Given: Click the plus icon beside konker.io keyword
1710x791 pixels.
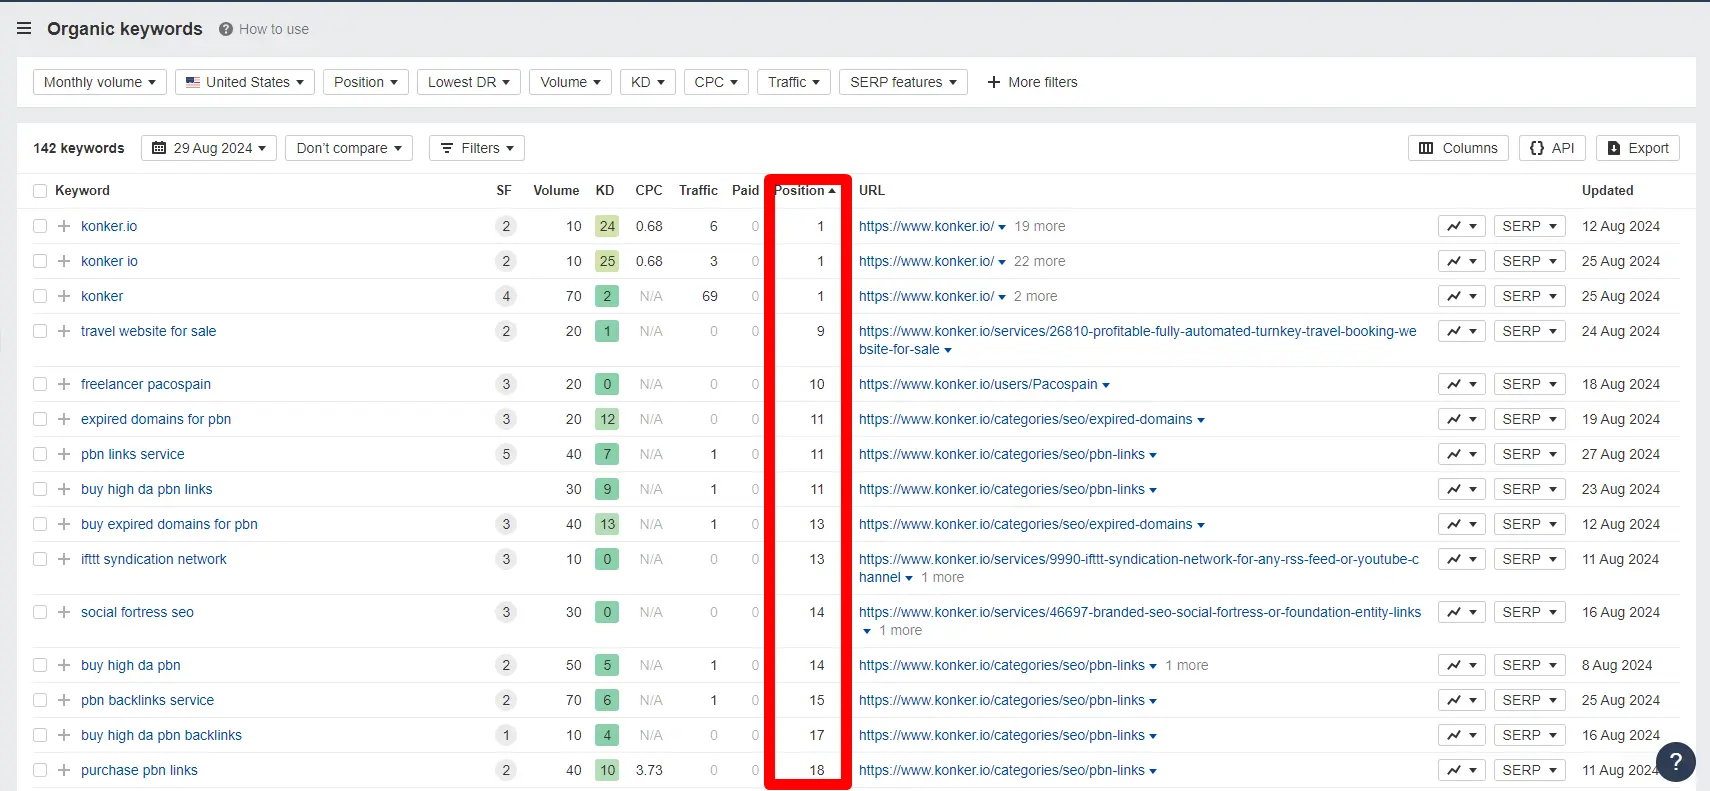Looking at the screenshot, I should click(x=64, y=226).
